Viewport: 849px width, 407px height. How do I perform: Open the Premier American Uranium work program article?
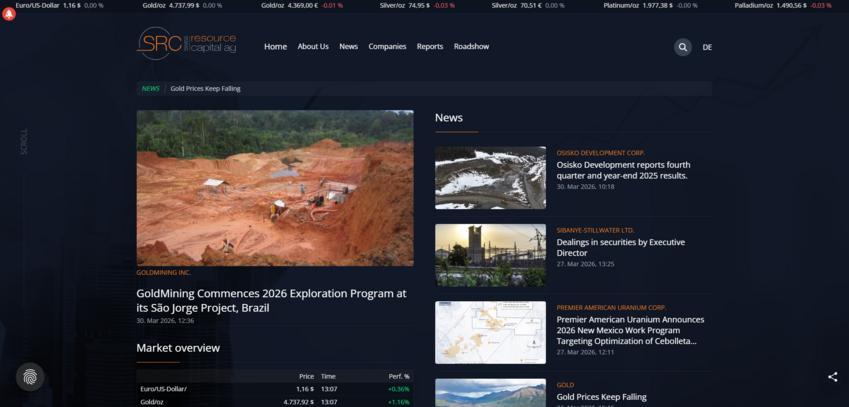(630, 330)
